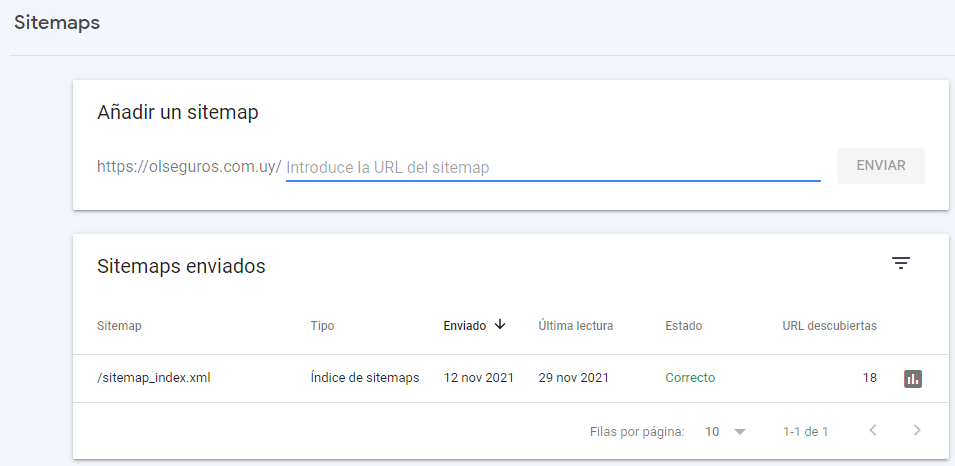955x466 pixels.
Task: Open the filter icon in Sitemaps enviados
Action: (900, 263)
